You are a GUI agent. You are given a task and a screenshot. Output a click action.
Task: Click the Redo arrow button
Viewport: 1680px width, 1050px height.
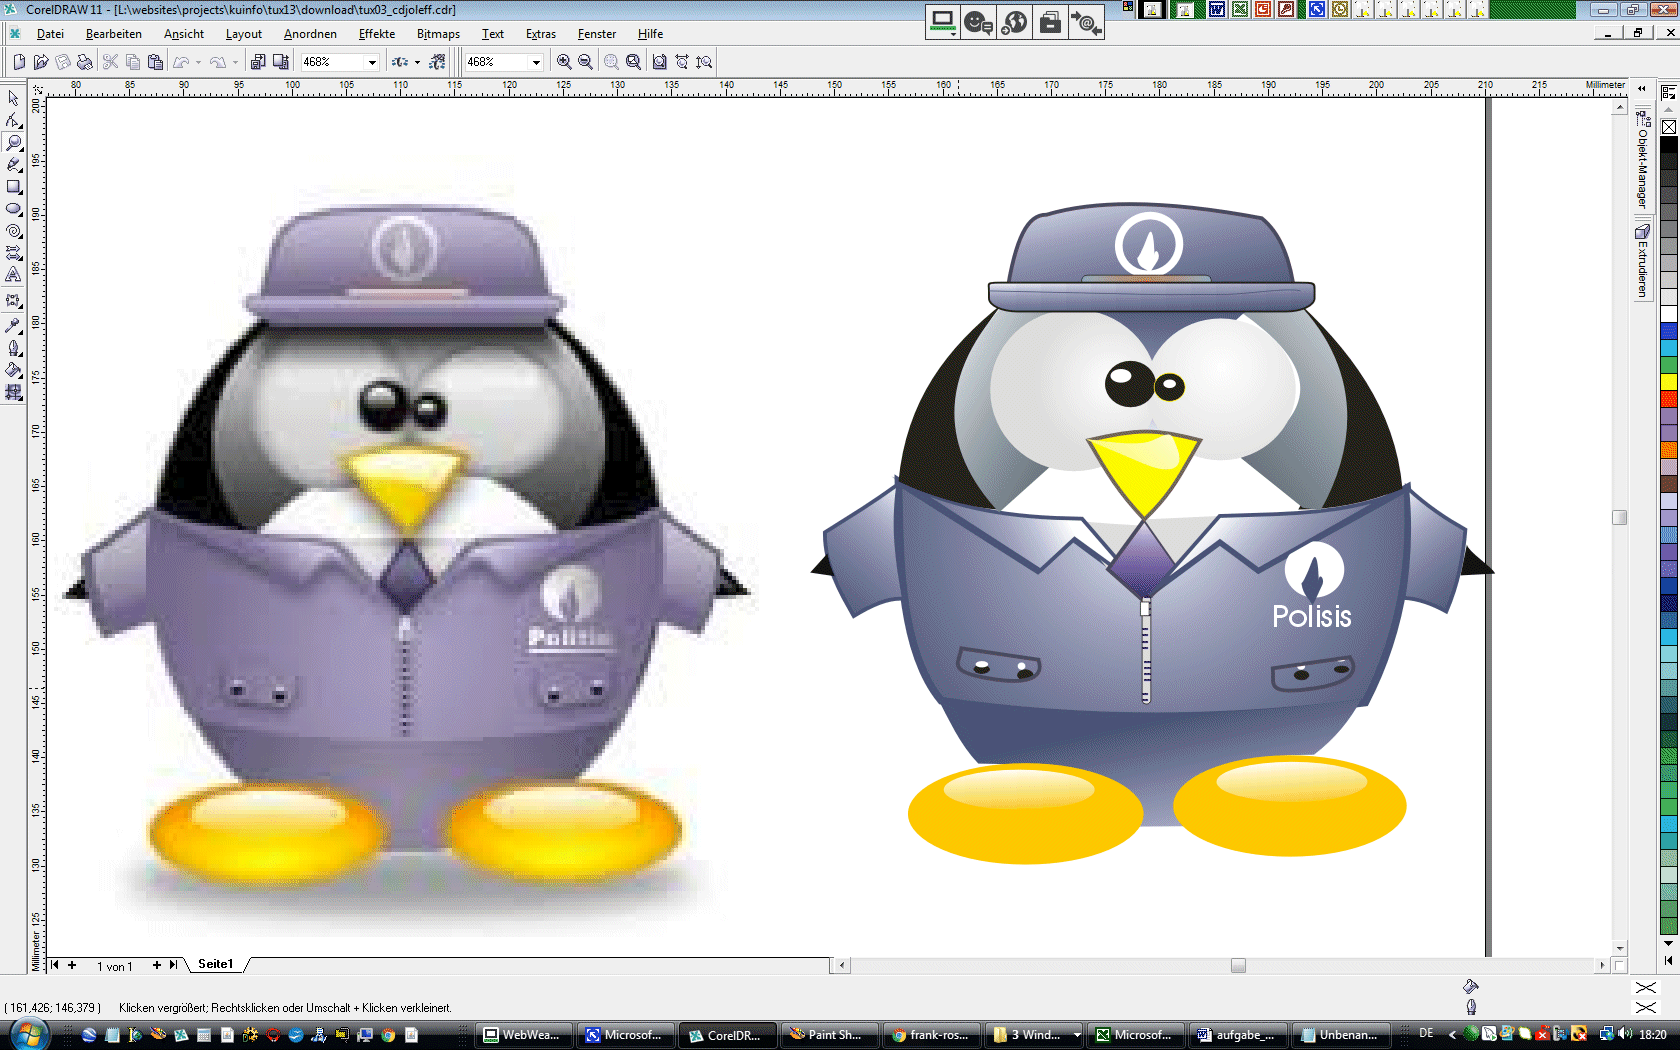pyautogui.click(x=218, y=62)
